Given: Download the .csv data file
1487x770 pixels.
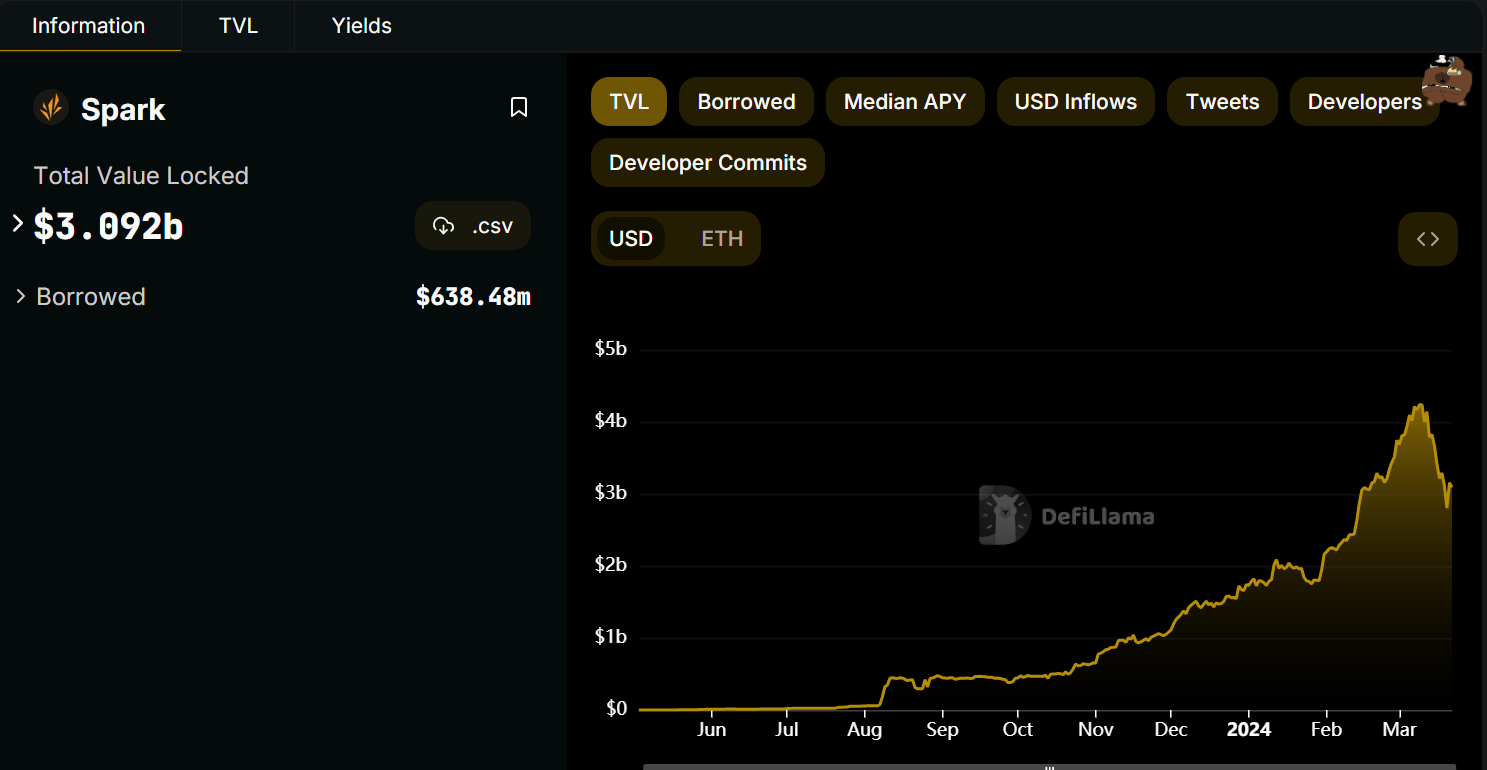Looking at the screenshot, I should (x=473, y=226).
